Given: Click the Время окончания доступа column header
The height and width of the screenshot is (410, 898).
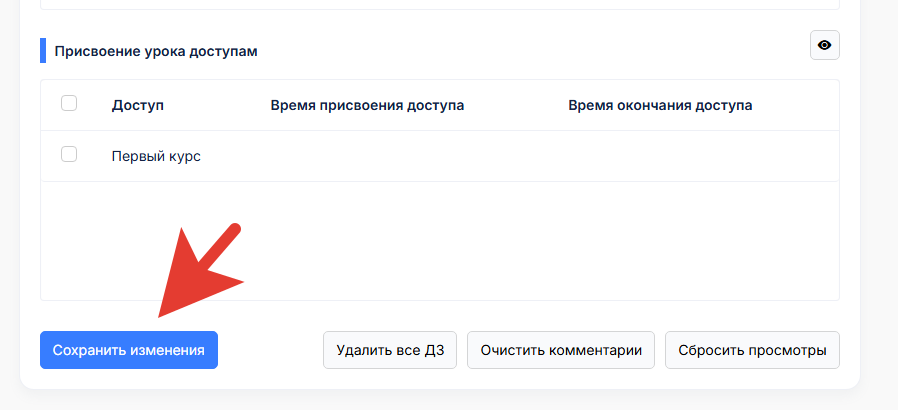Looking at the screenshot, I should coord(660,105).
